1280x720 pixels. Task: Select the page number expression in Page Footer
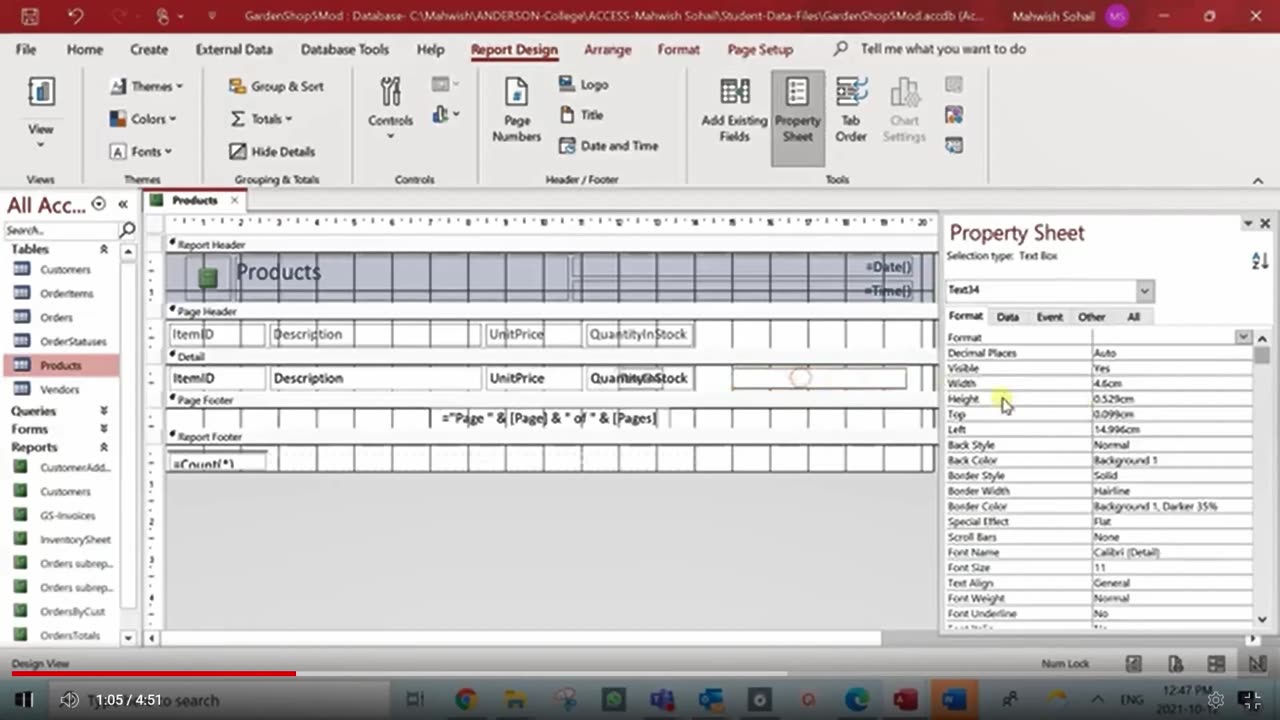tap(549, 418)
